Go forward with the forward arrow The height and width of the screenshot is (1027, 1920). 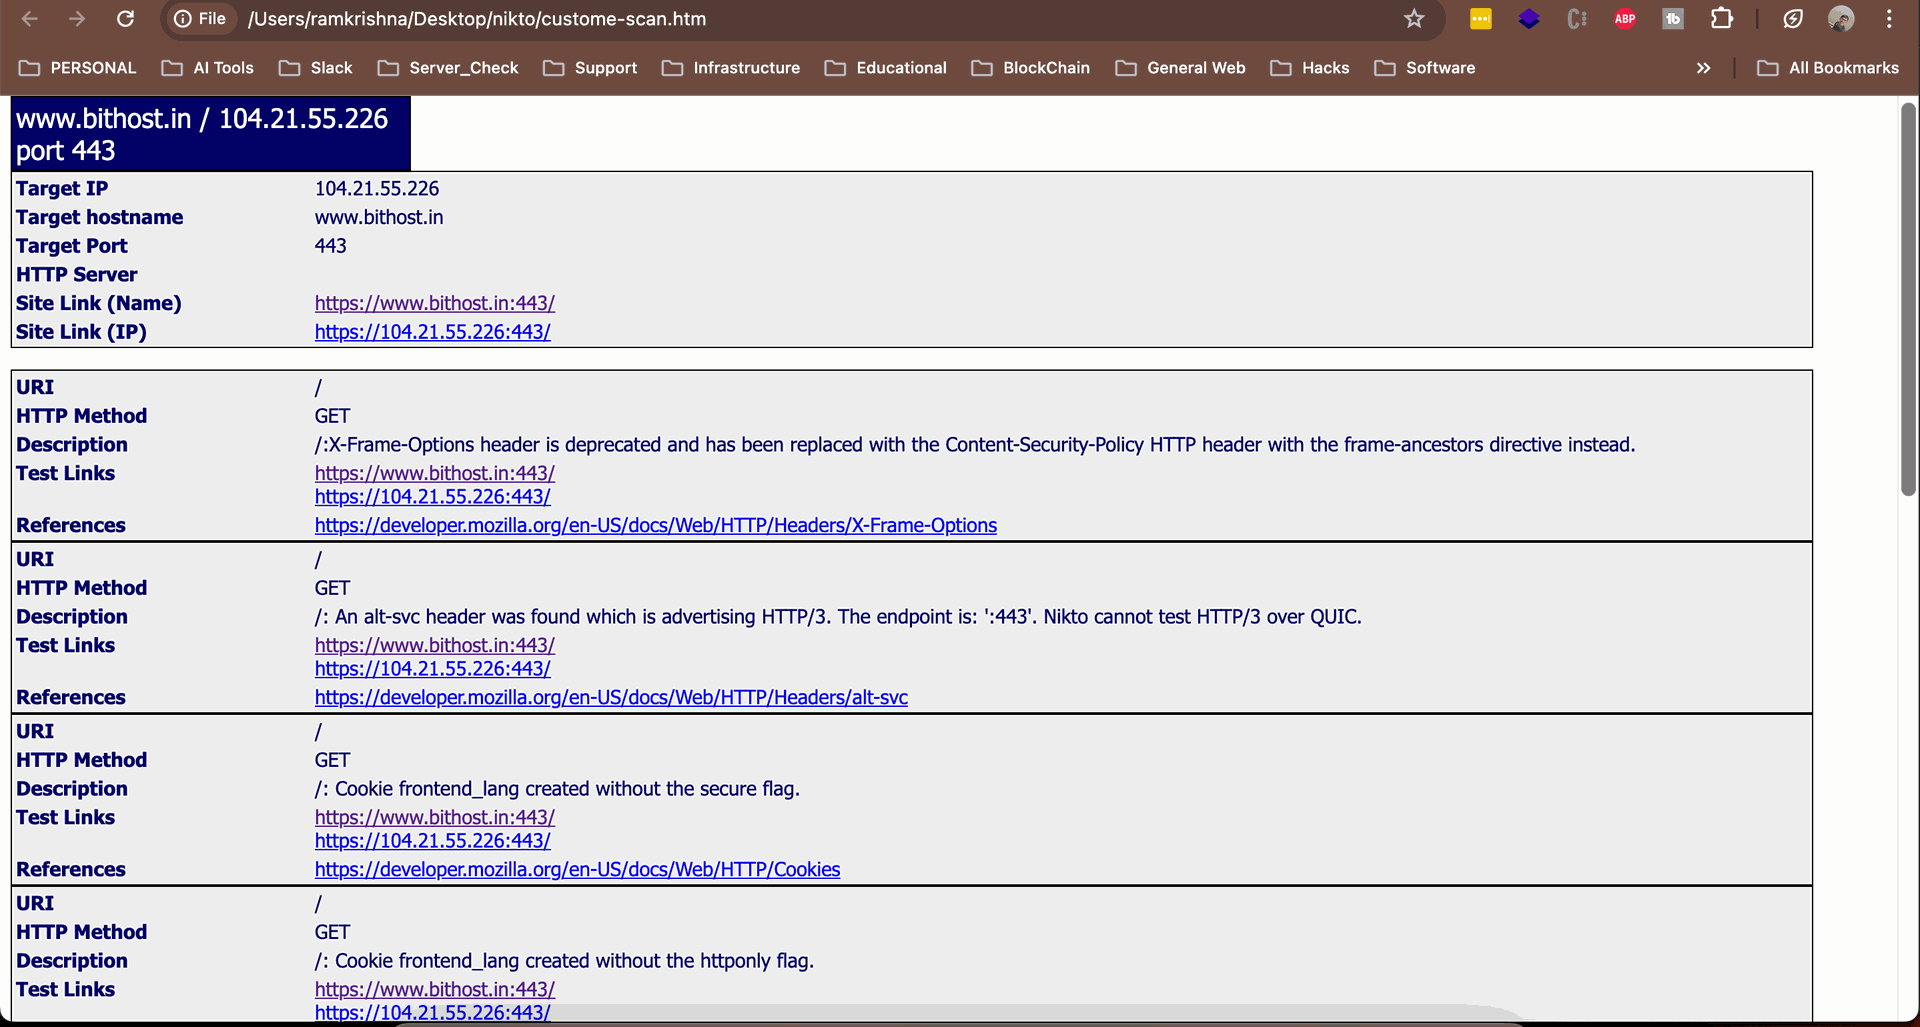click(77, 19)
